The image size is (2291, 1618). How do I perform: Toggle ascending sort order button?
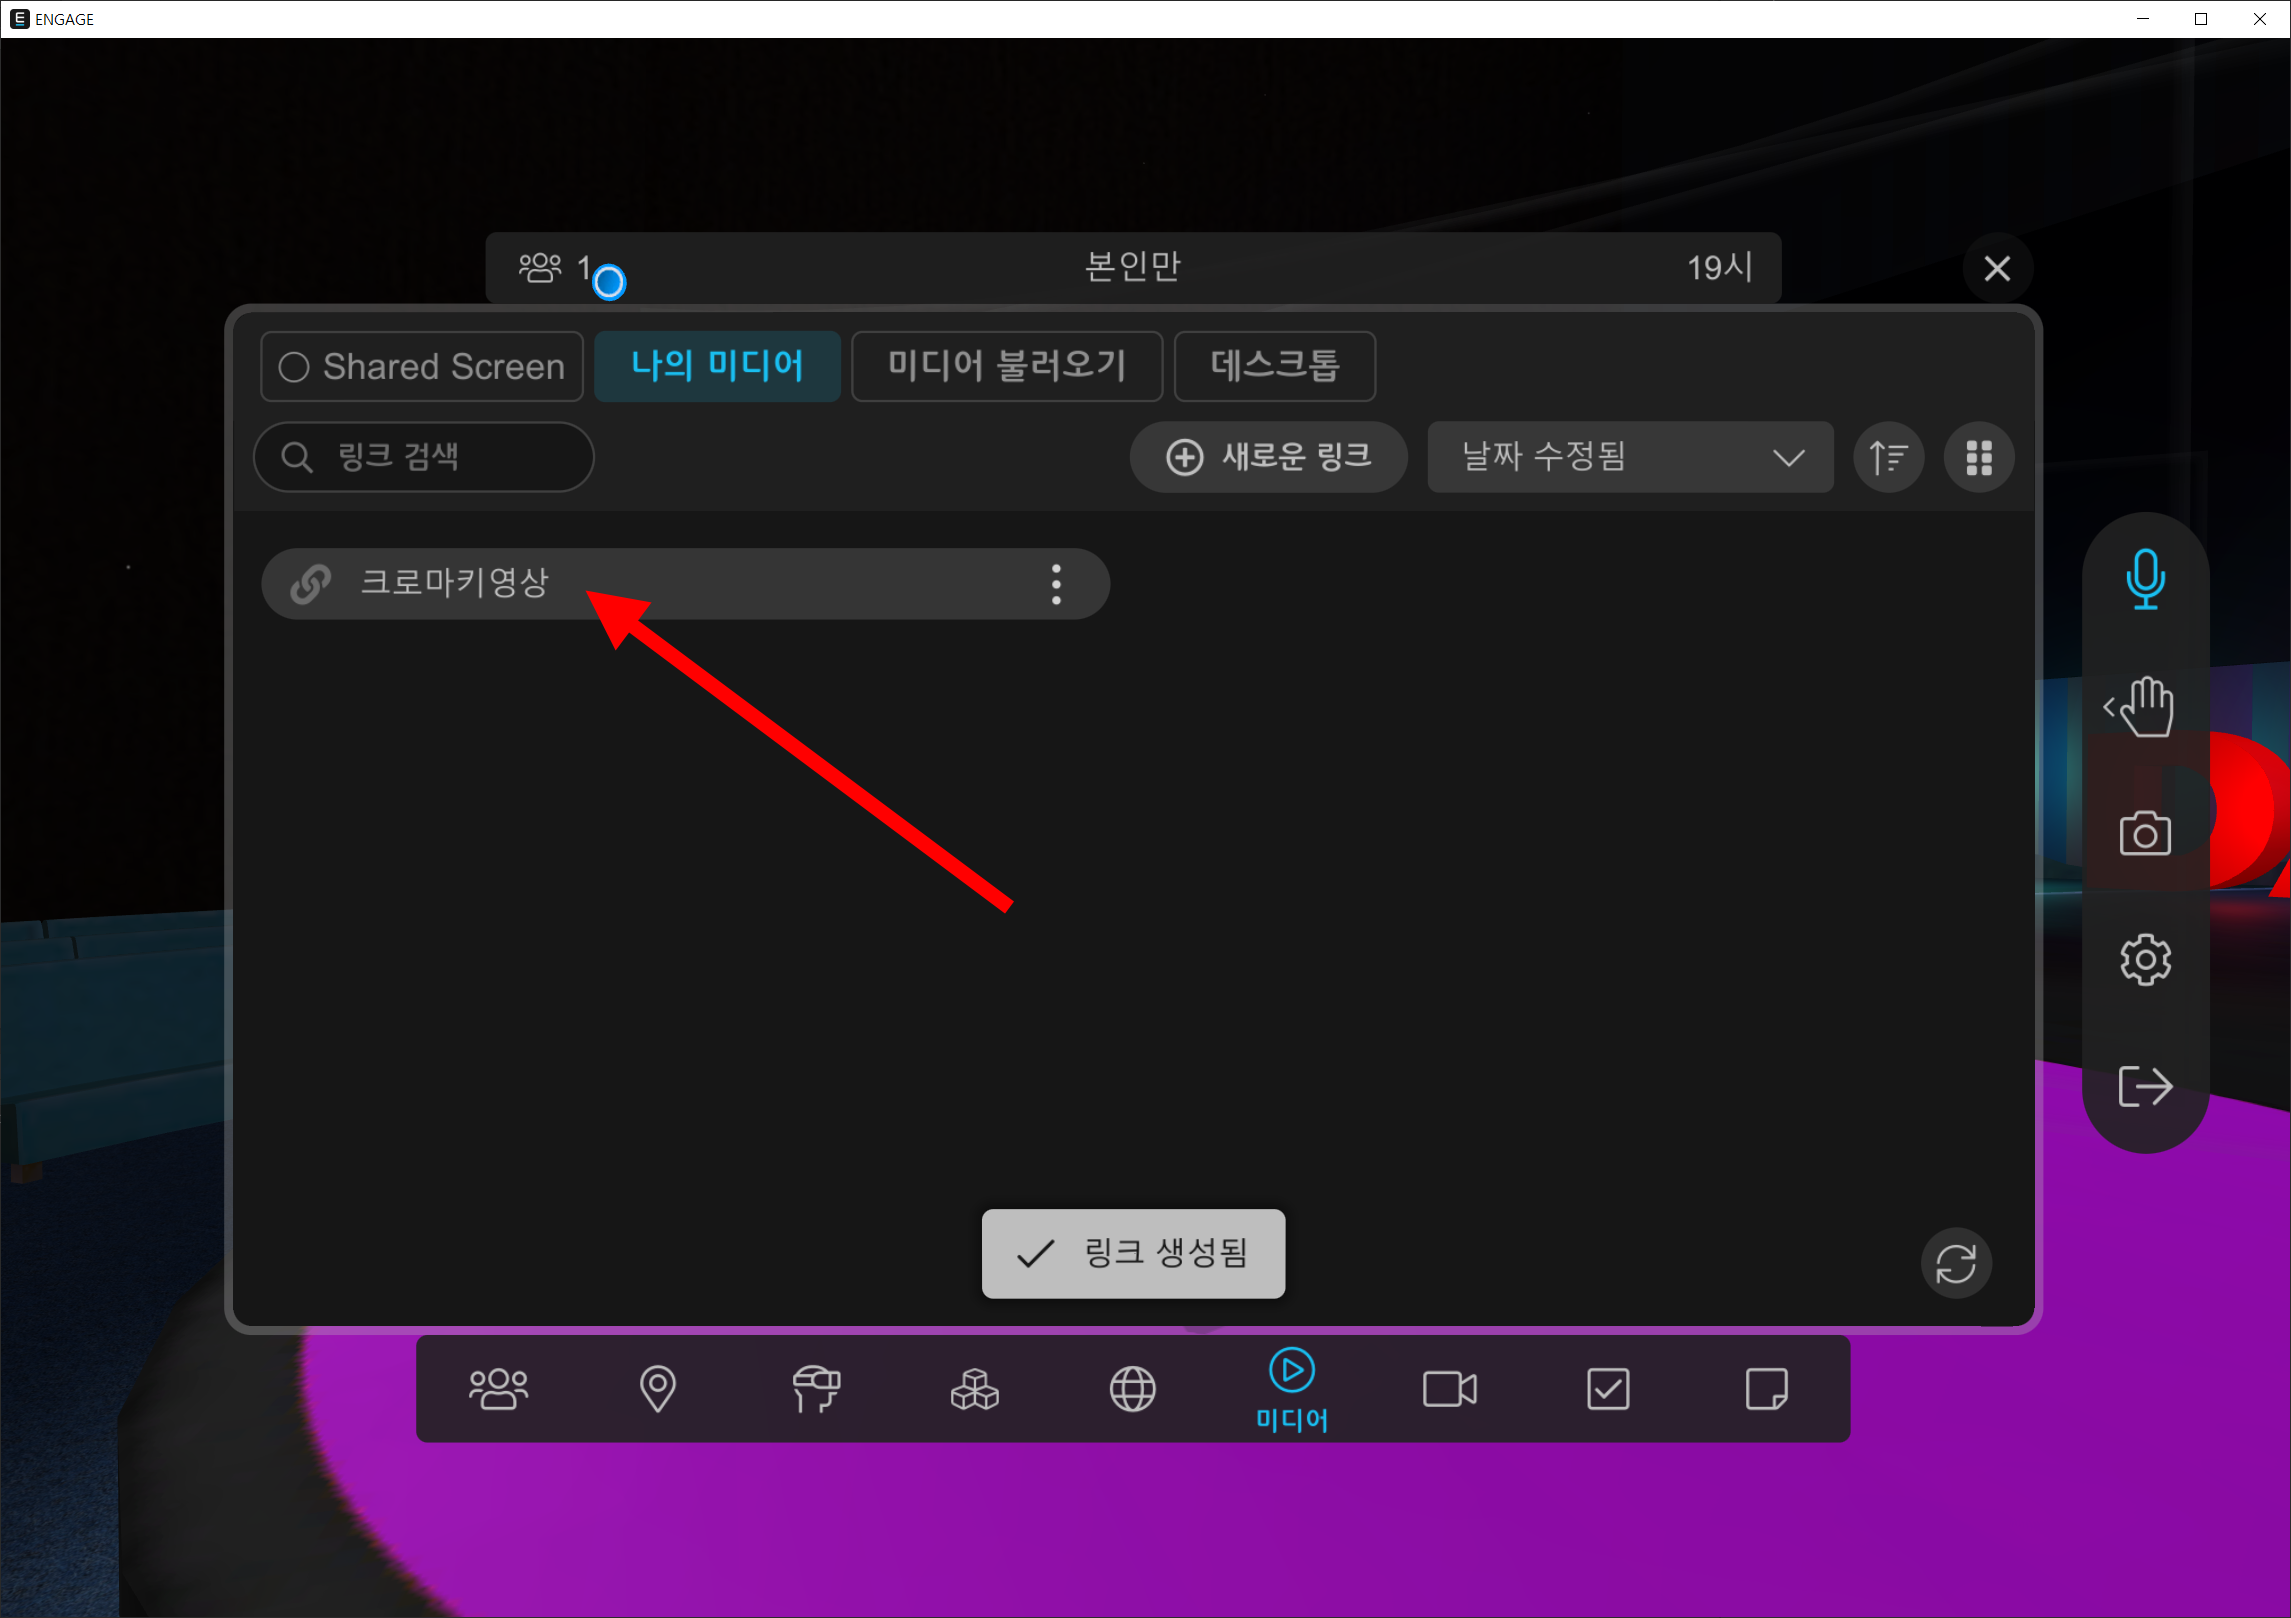pyautogui.click(x=1888, y=458)
